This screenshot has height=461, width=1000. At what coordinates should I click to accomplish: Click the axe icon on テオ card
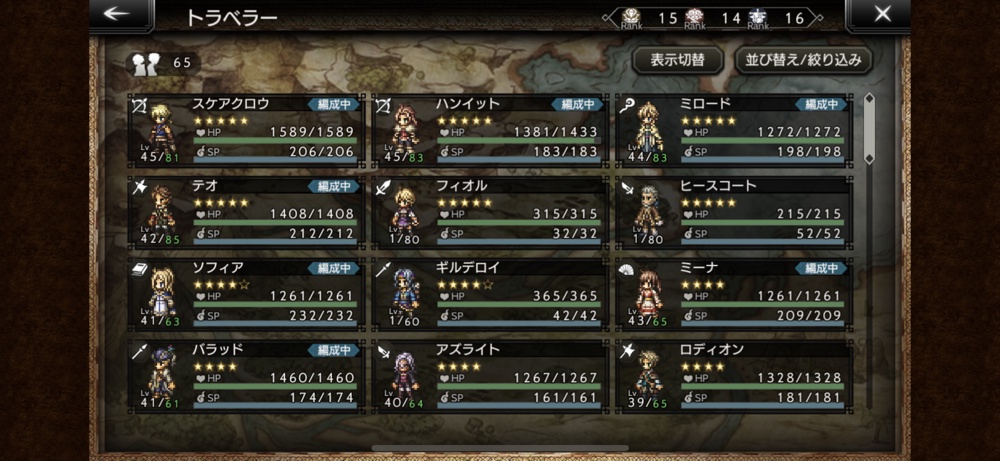click(140, 187)
